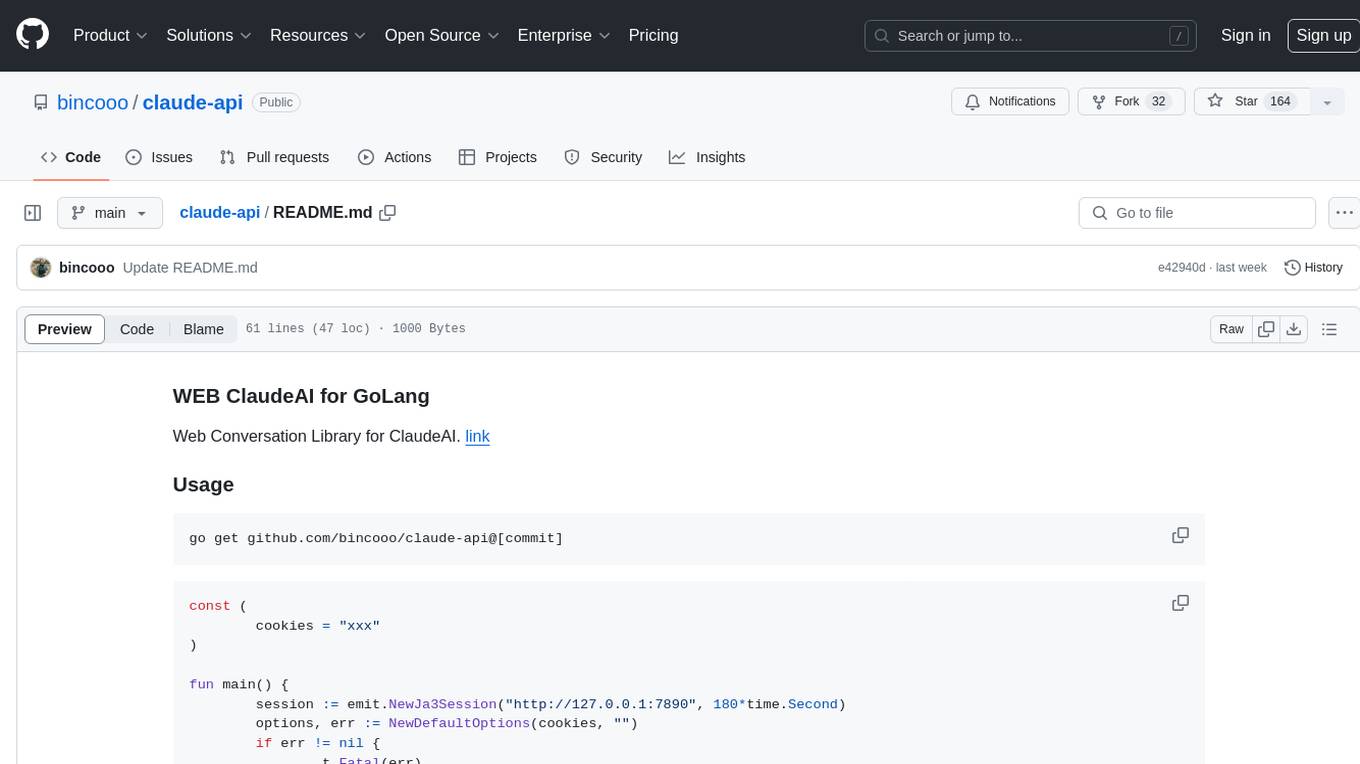Screen dimensions: 1360x764
Task: Expand the Enterprise menu
Action: 564,35
